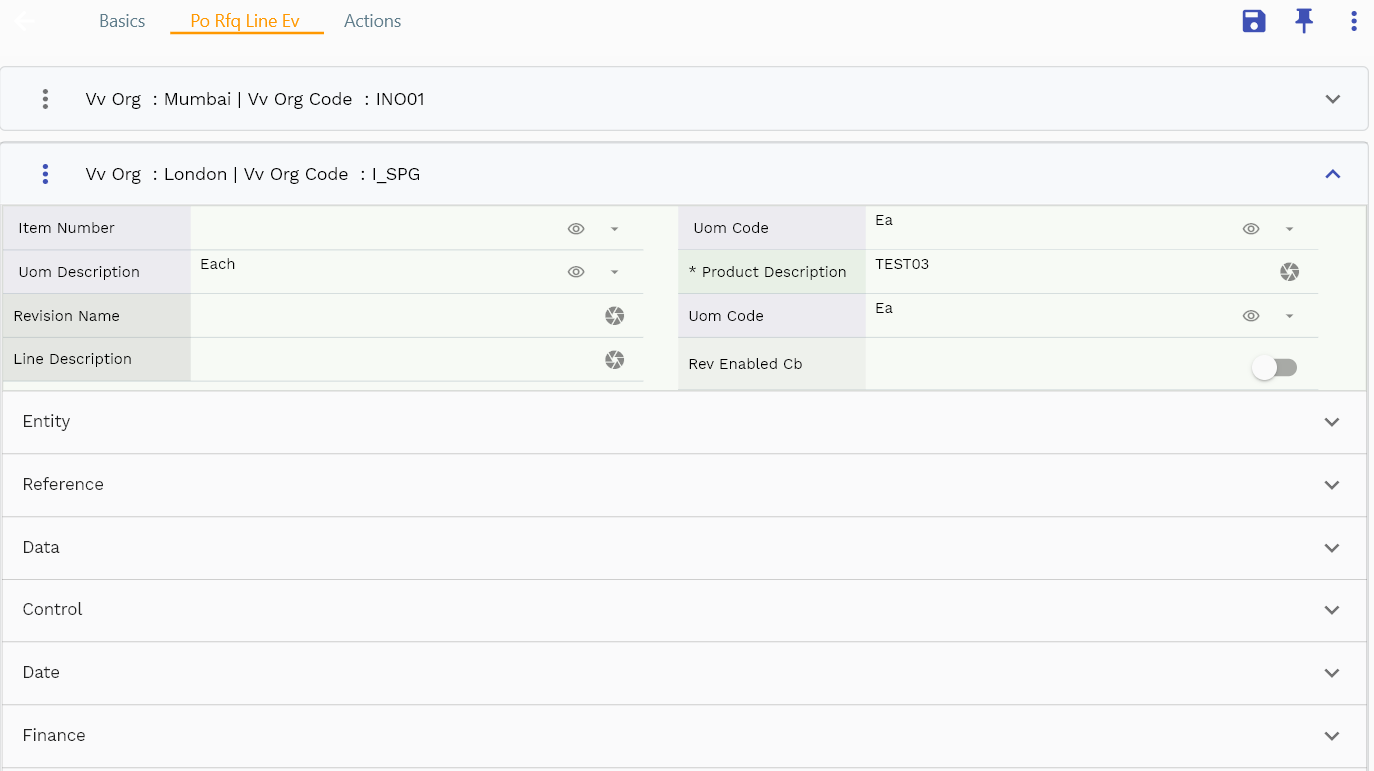Select the Actions tab
Screen dimensions: 1374x771
pyautogui.click(x=372, y=20)
